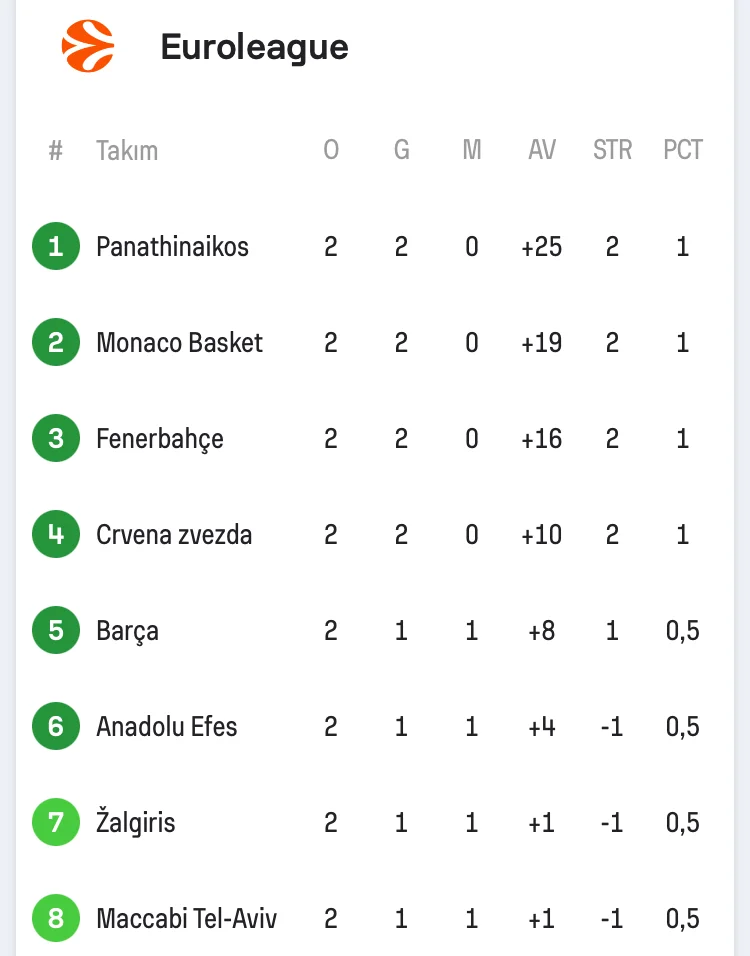Tap the rank 1 green badge
The image size is (750, 956).
(56, 247)
